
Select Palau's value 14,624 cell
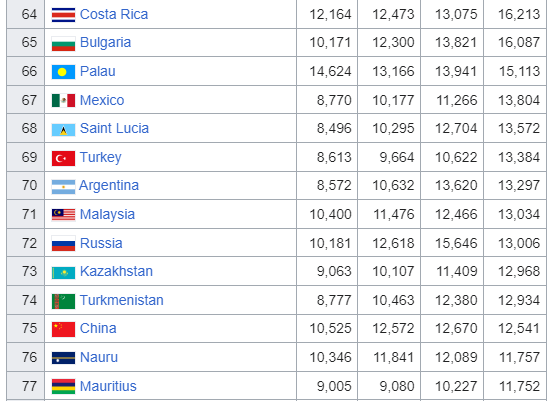click(327, 71)
